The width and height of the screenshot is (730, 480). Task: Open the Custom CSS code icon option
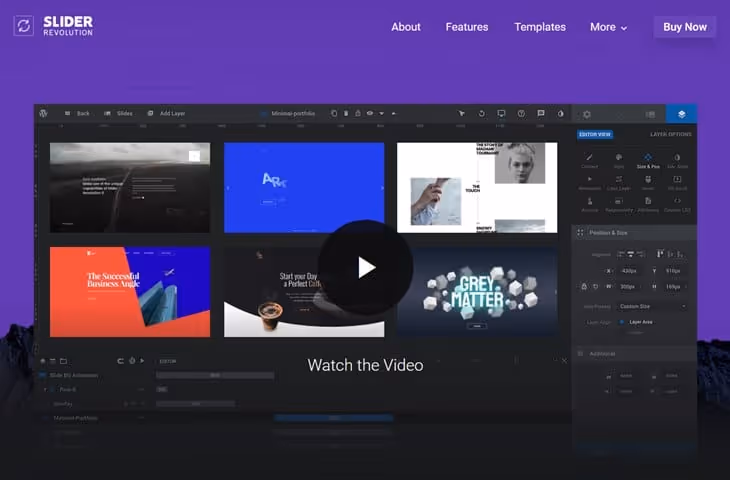677,205
